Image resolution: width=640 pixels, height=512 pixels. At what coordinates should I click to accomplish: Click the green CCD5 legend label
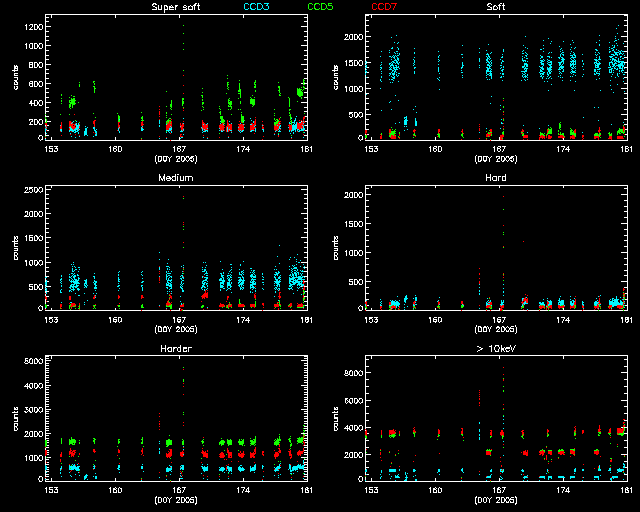click(322, 7)
